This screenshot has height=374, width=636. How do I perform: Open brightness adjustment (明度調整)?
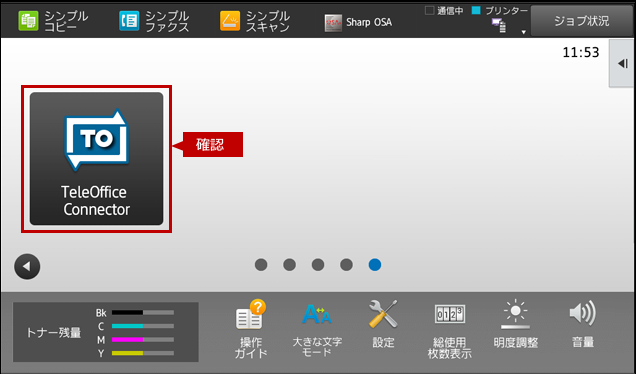(516, 325)
